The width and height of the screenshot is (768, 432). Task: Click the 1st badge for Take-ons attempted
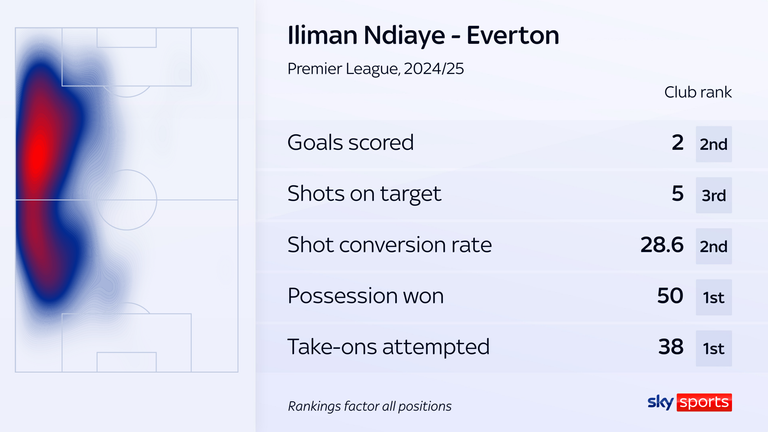click(714, 348)
